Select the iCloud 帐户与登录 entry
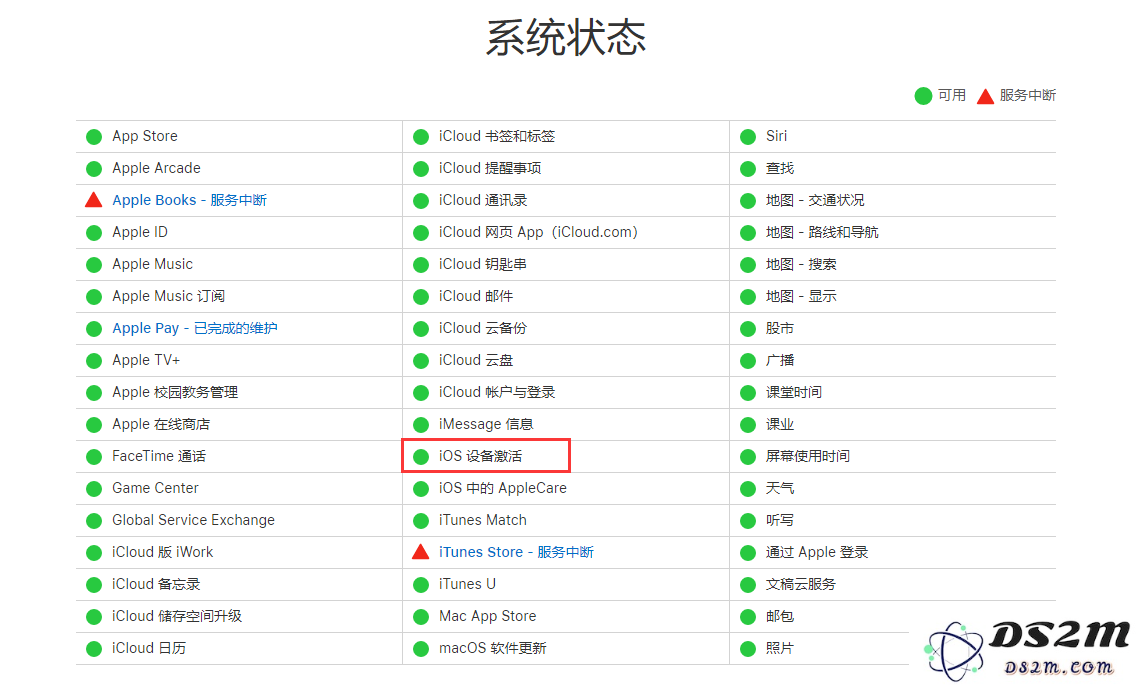Image resolution: width=1147 pixels, height=685 pixels. click(497, 392)
